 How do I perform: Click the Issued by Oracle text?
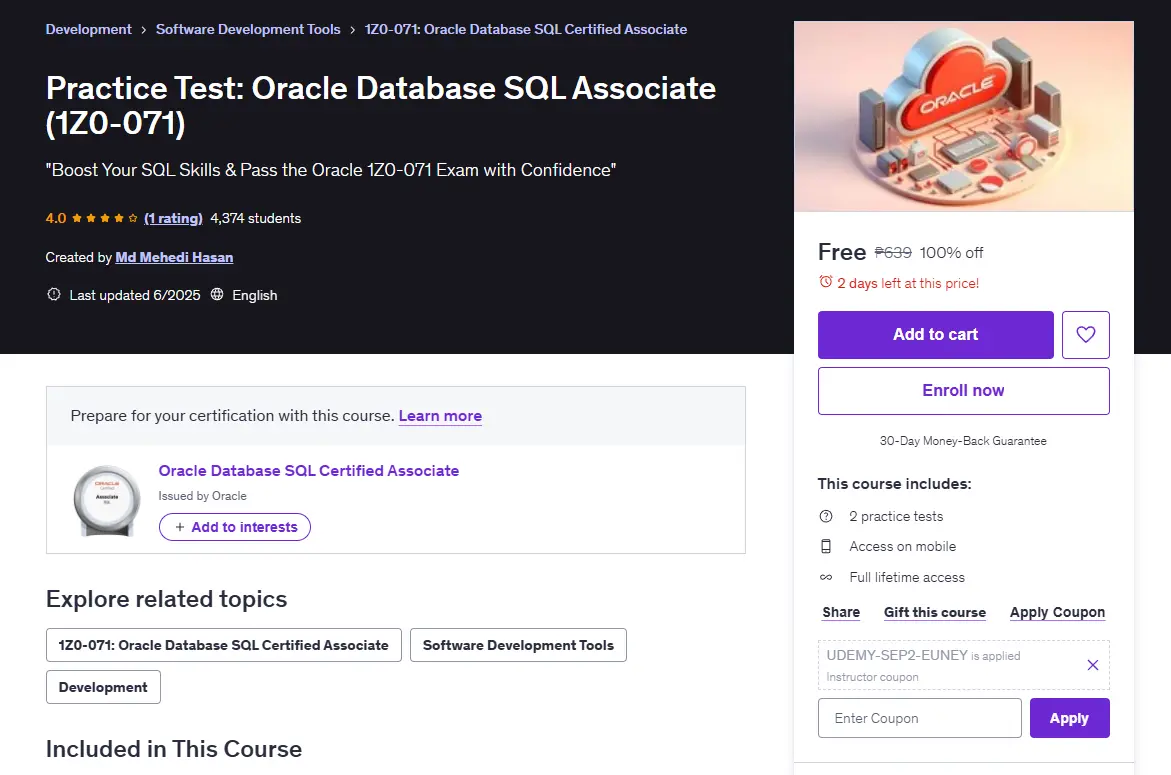click(202, 496)
